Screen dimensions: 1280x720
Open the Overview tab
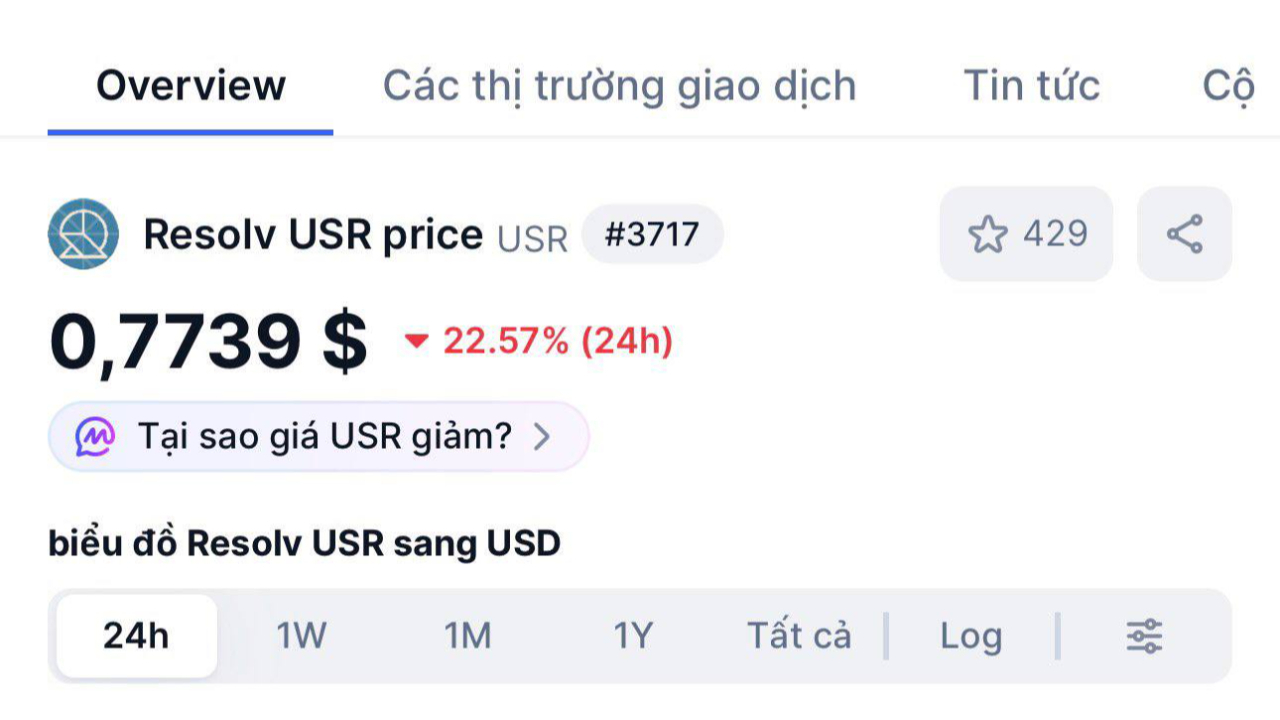[x=191, y=86]
